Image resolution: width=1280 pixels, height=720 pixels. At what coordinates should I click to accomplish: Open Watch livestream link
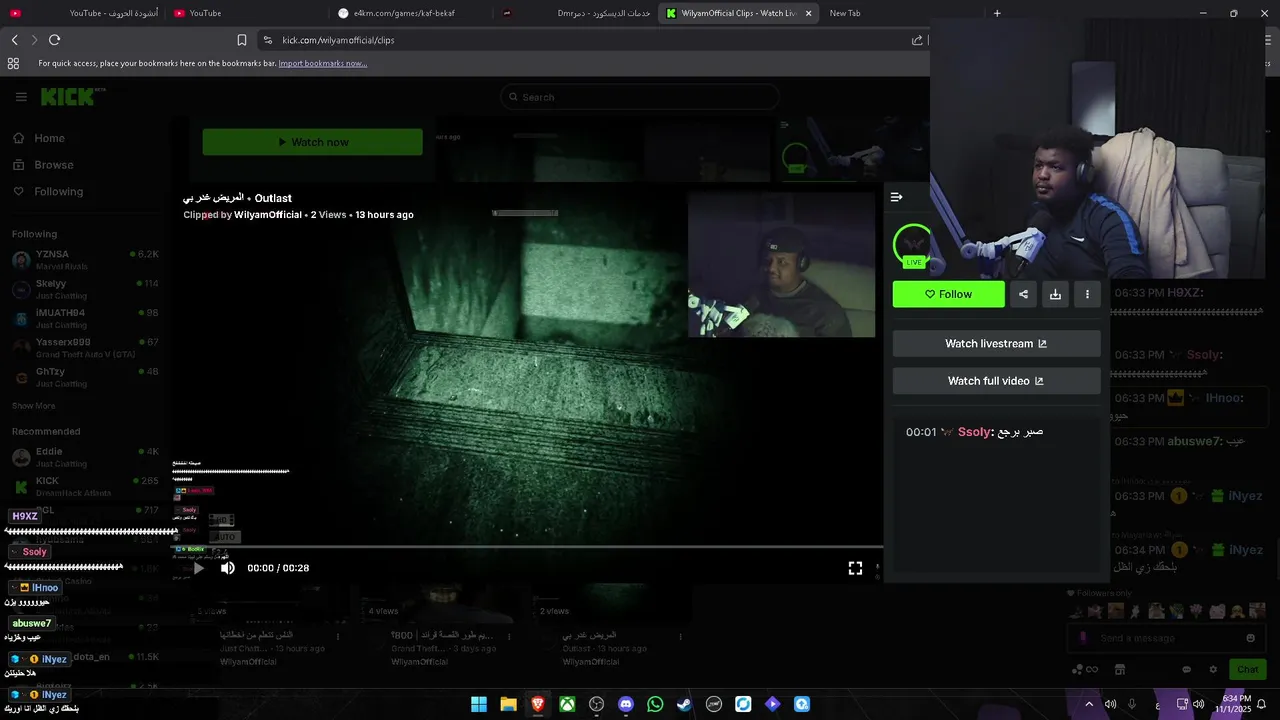click(x=996, y=343)
